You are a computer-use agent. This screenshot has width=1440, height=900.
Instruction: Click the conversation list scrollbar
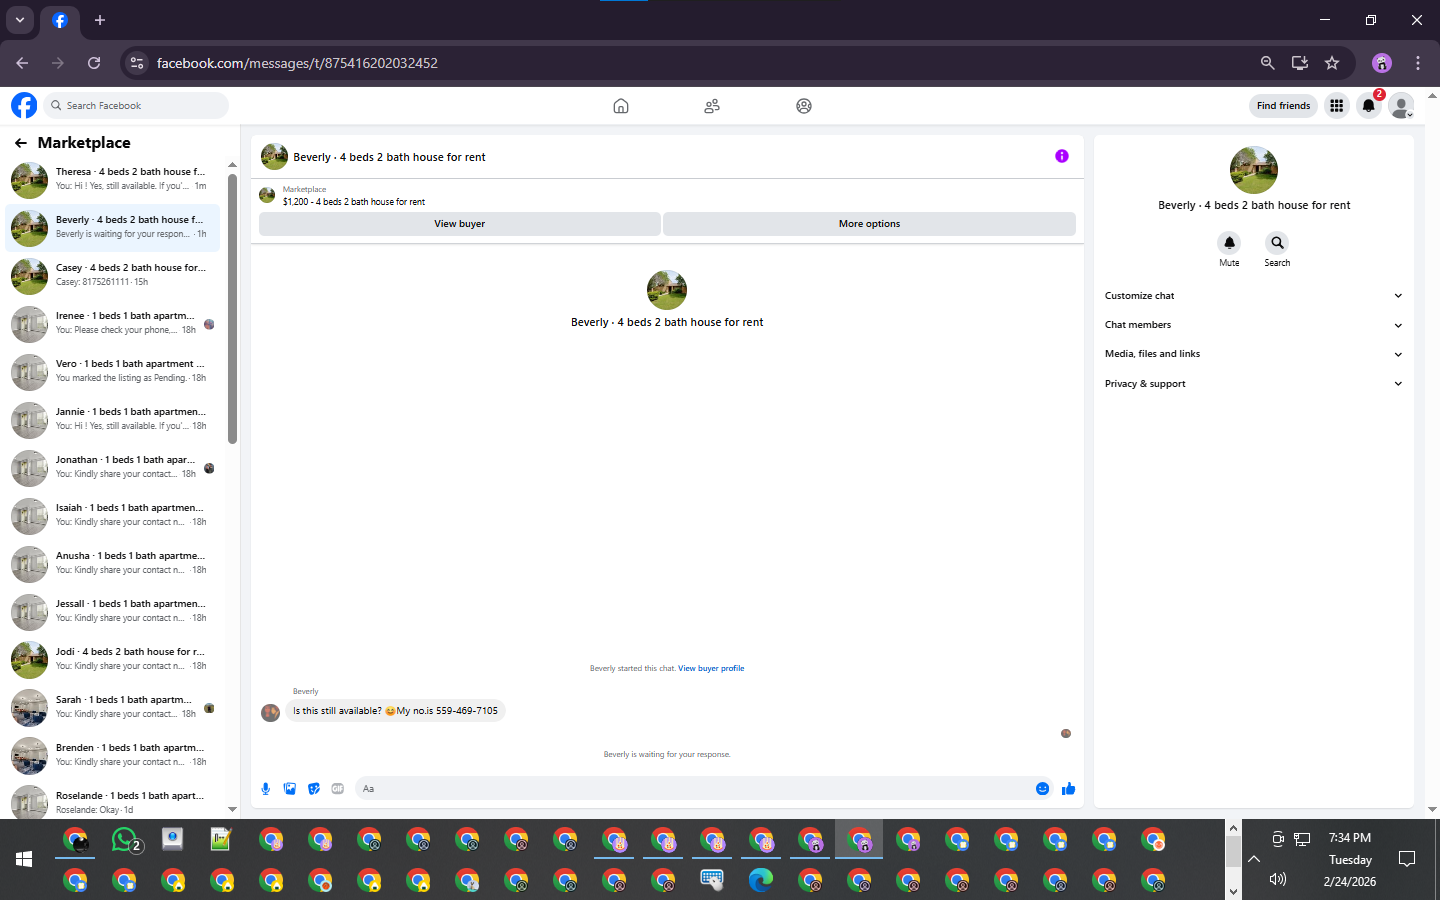click(x=232, y=308)
